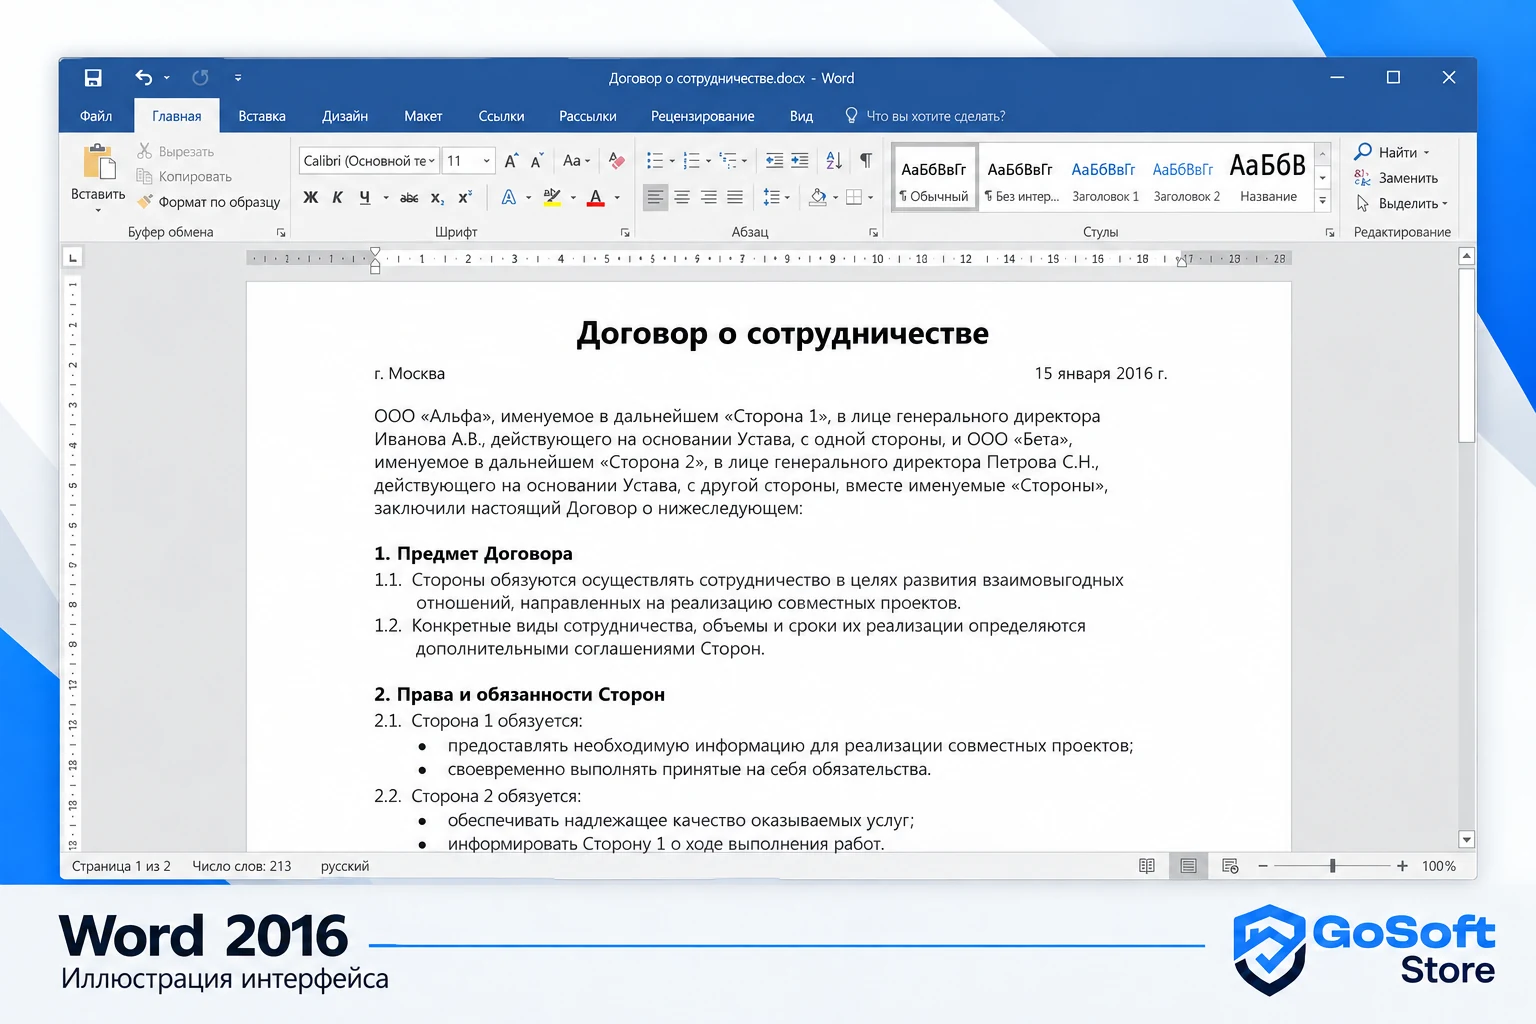This screenshot has height=1024, width=1536.
Task: Clear all formatting with the eraser icon
Action: pyautogui.click(x=617, y=161)
